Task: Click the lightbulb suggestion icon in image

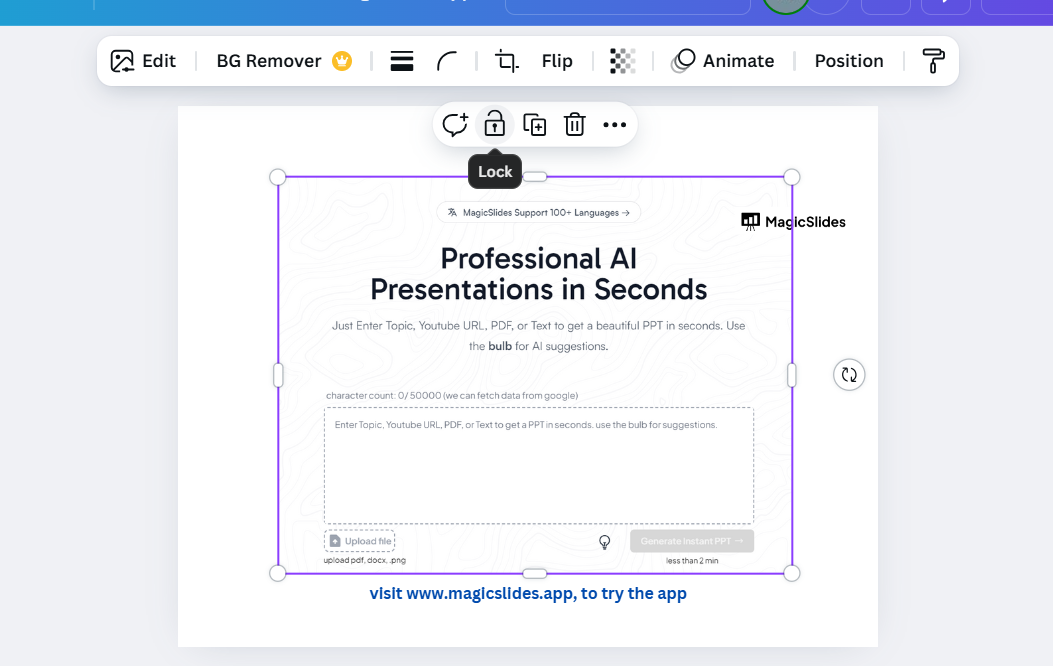Action: pos(604,542)
